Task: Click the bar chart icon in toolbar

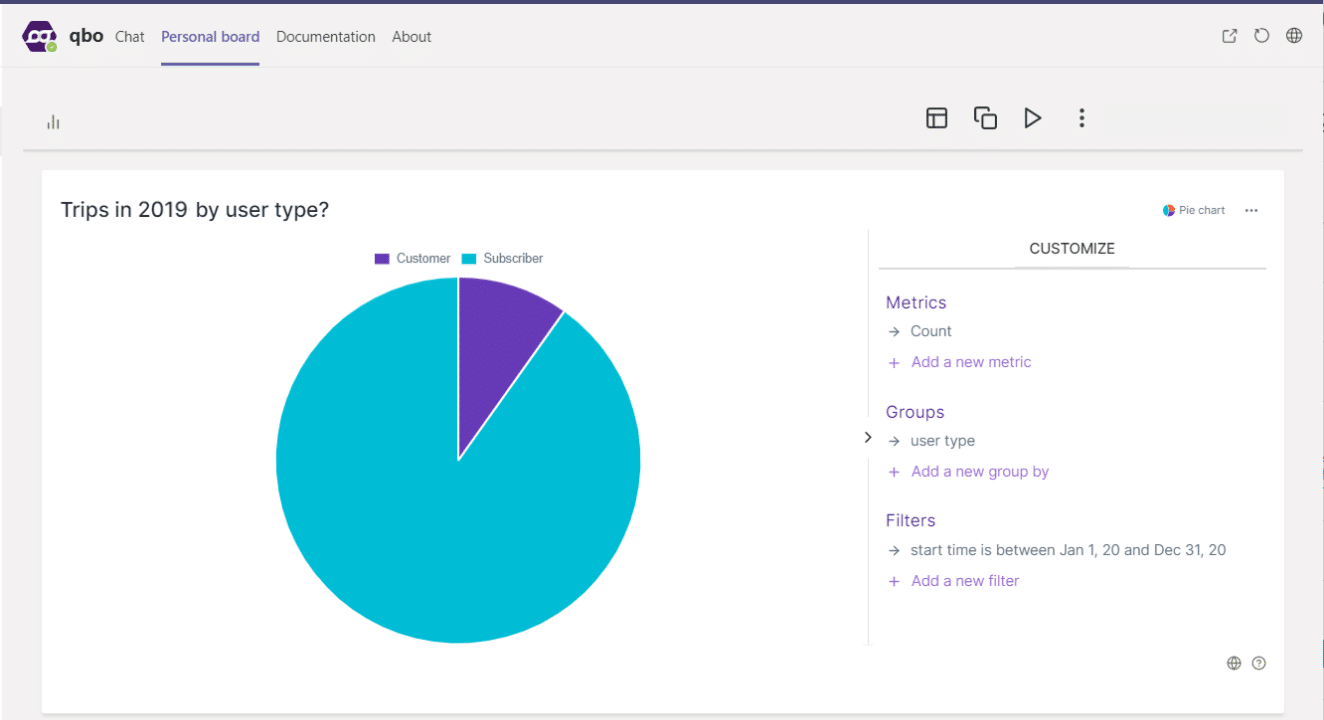Action: 53,122
